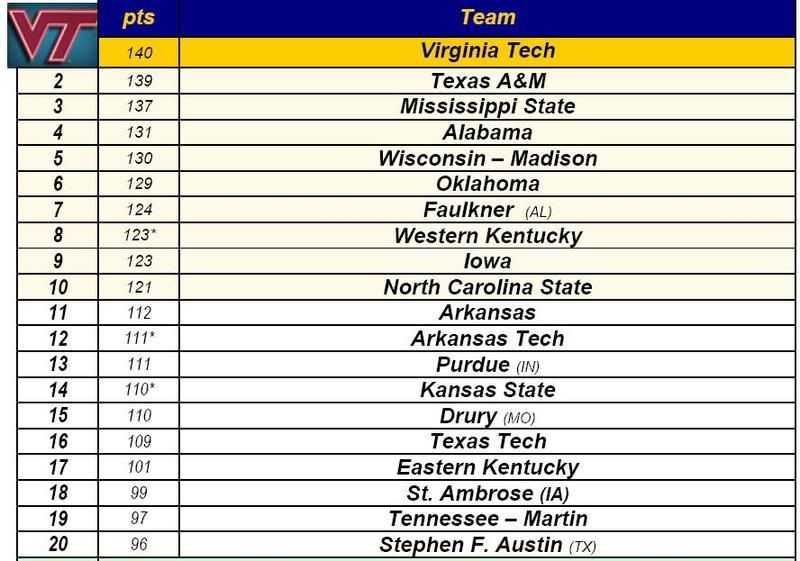This screenshot has width=800, height=561.
Task: Select the pts column header
Action: (139, 18)
